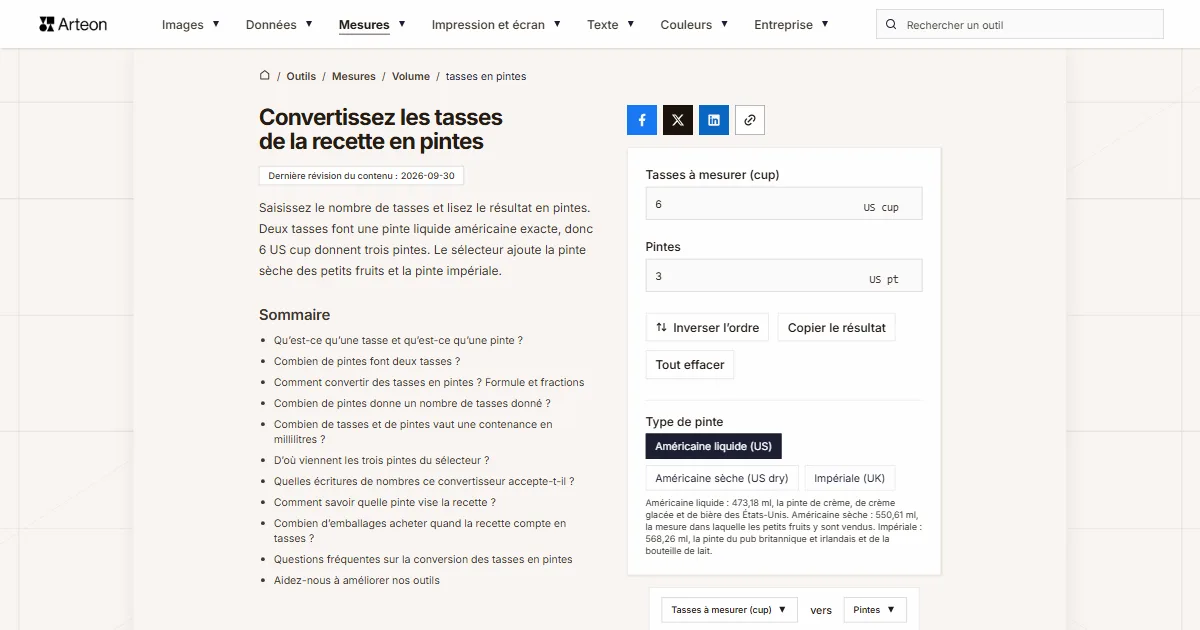This screenshot has height=630, width=1200.
Task: Click the Type de pinte label
Action: [x=684, y=422]
